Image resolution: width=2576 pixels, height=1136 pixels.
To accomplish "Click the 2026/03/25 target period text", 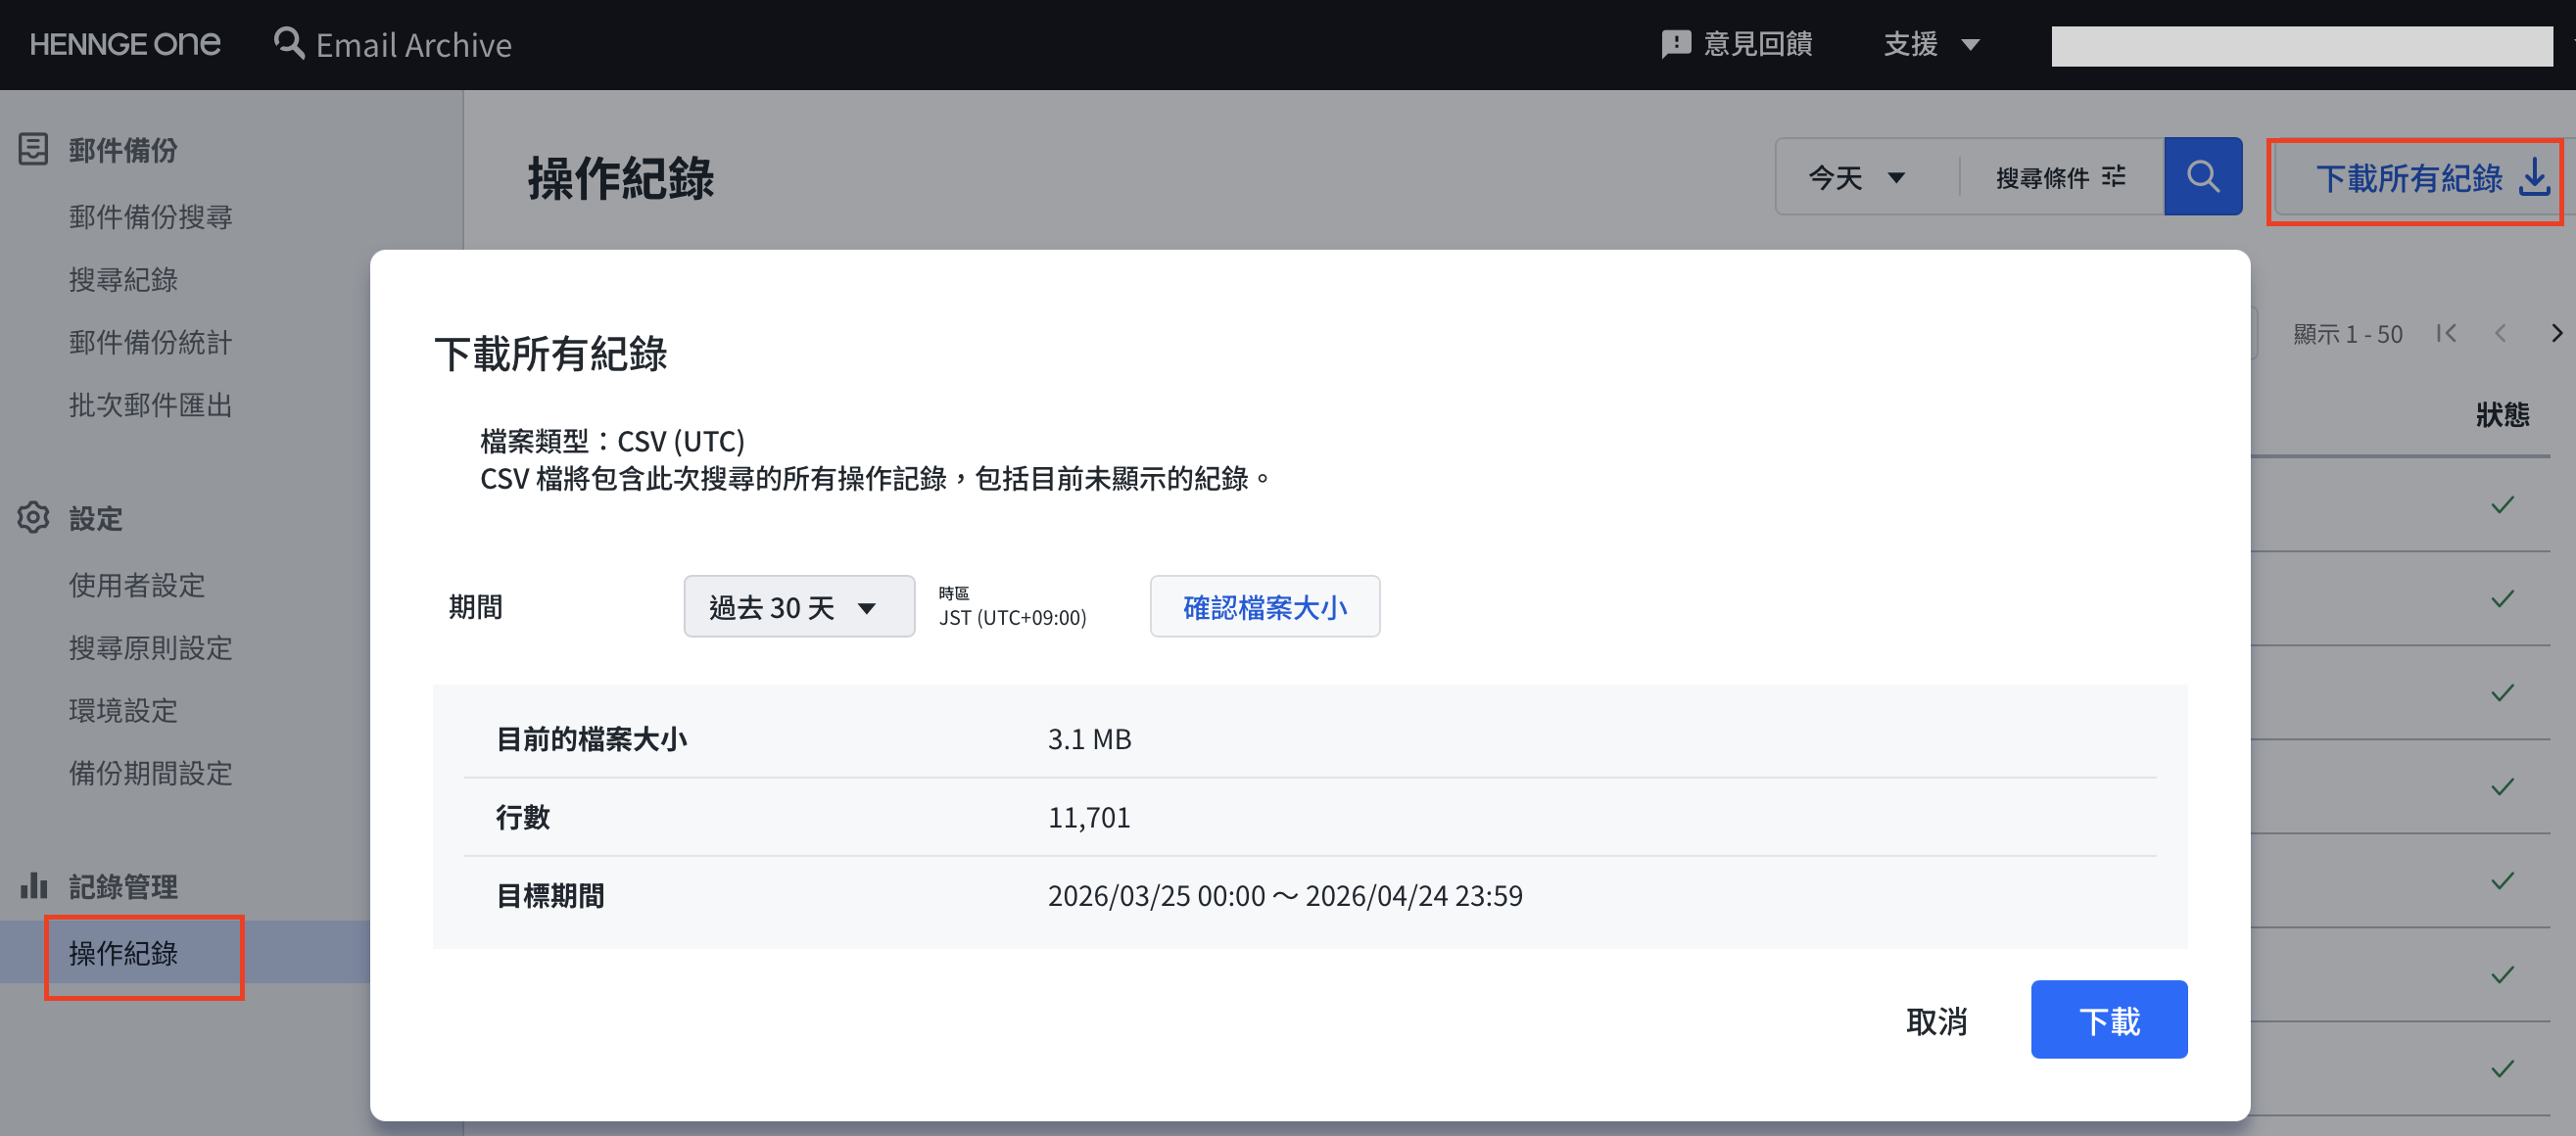I will [x=1285, y=895].
